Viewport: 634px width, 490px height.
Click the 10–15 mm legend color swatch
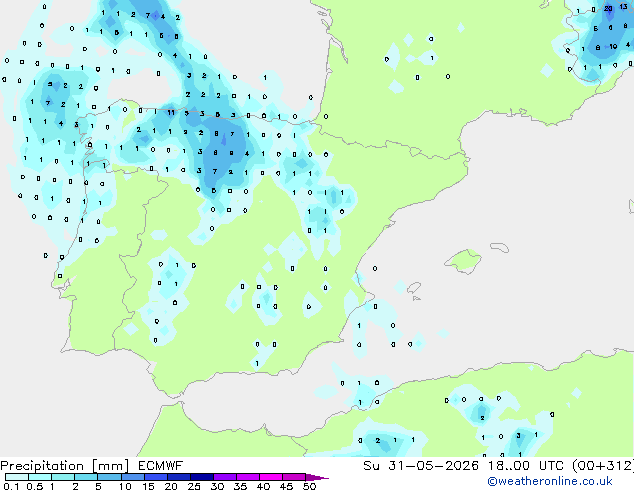pos(132,477)
